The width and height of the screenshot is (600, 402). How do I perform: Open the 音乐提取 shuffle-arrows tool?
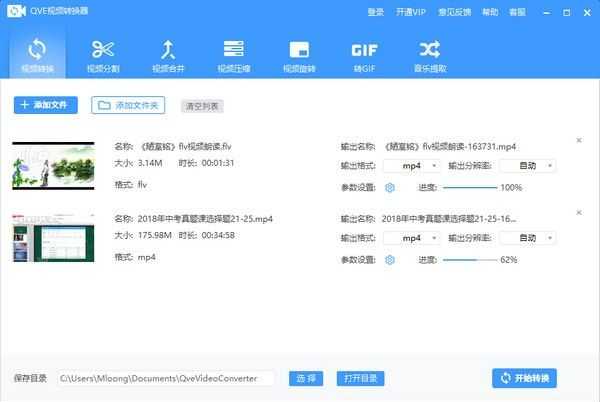click(430, 55)
